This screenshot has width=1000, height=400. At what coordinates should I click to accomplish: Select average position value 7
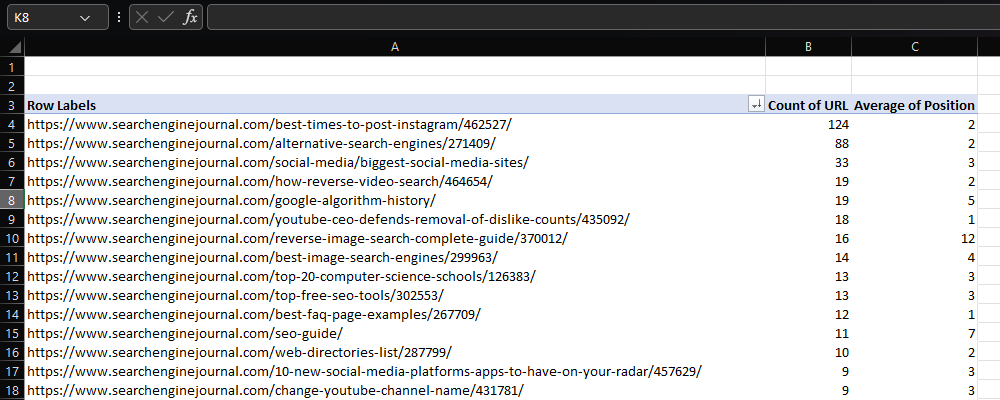click(x=915, y=333)
